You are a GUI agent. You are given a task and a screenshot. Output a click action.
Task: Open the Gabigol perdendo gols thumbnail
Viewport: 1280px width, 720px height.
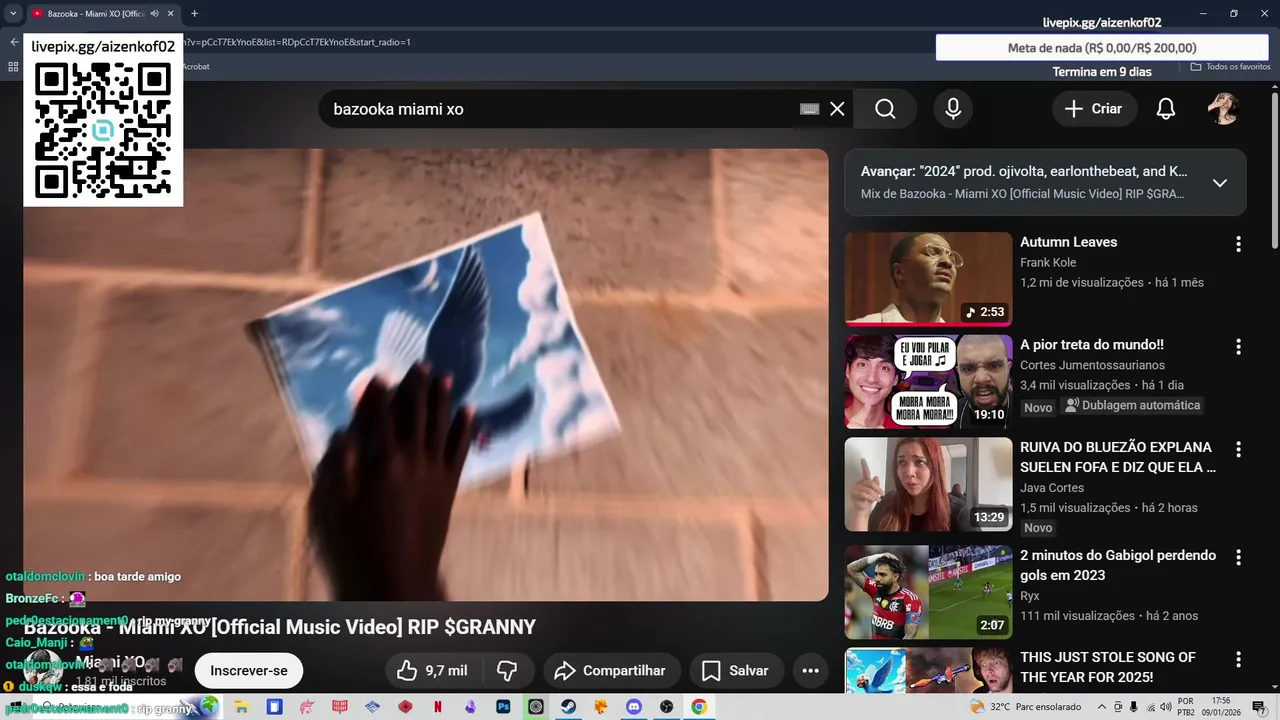pos(928,592)
